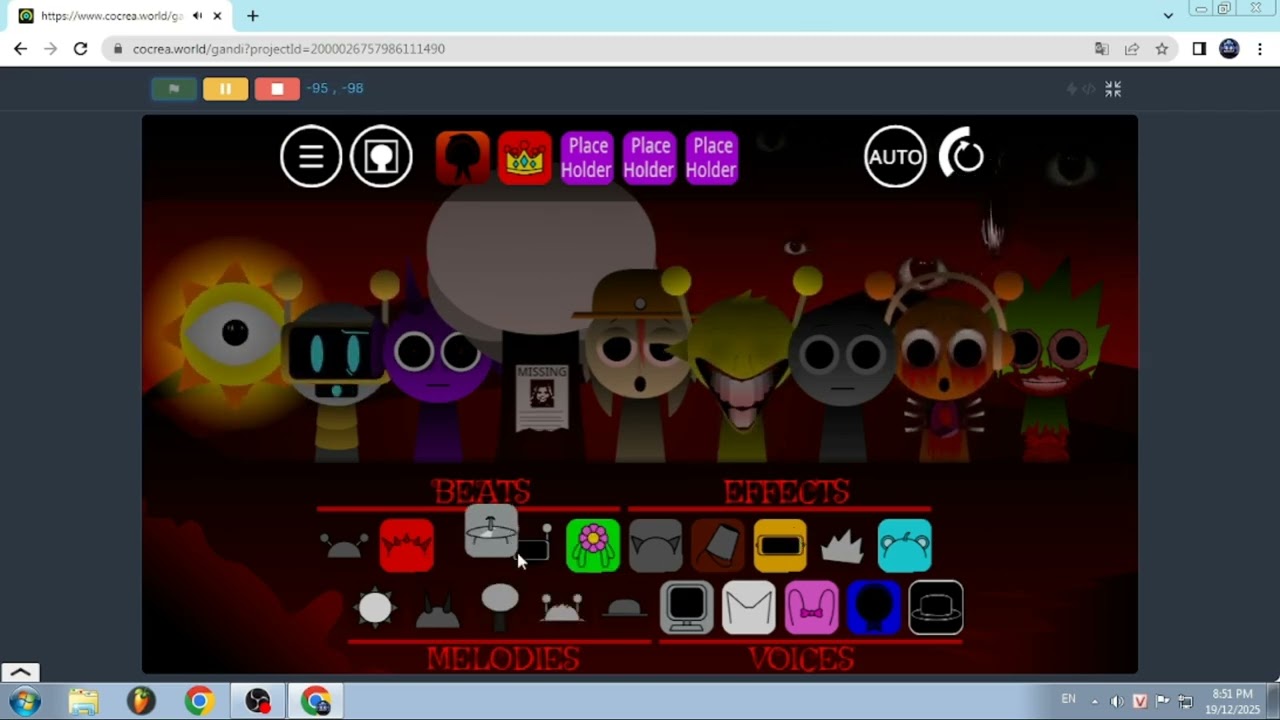1280x720 pixels.
Task: Pick the blue dark silhouette voice icon
Action: pyautogui.click(x=874, y=608)
